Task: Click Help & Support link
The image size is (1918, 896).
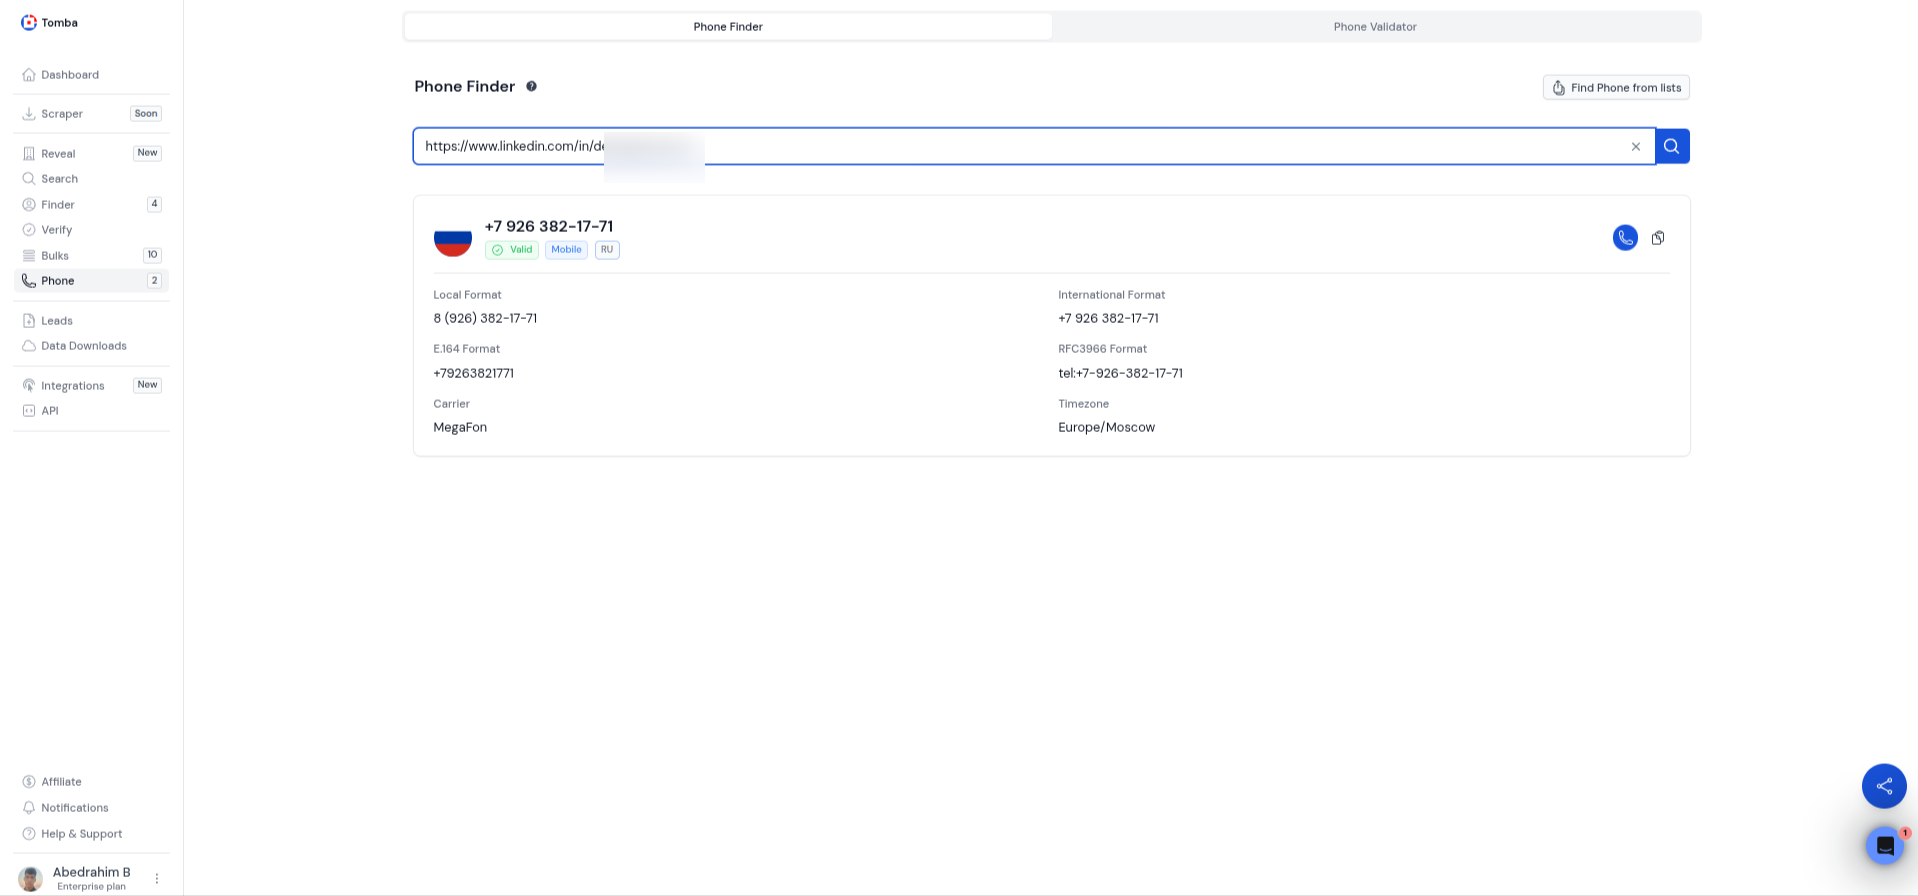Action: [81, 834]
